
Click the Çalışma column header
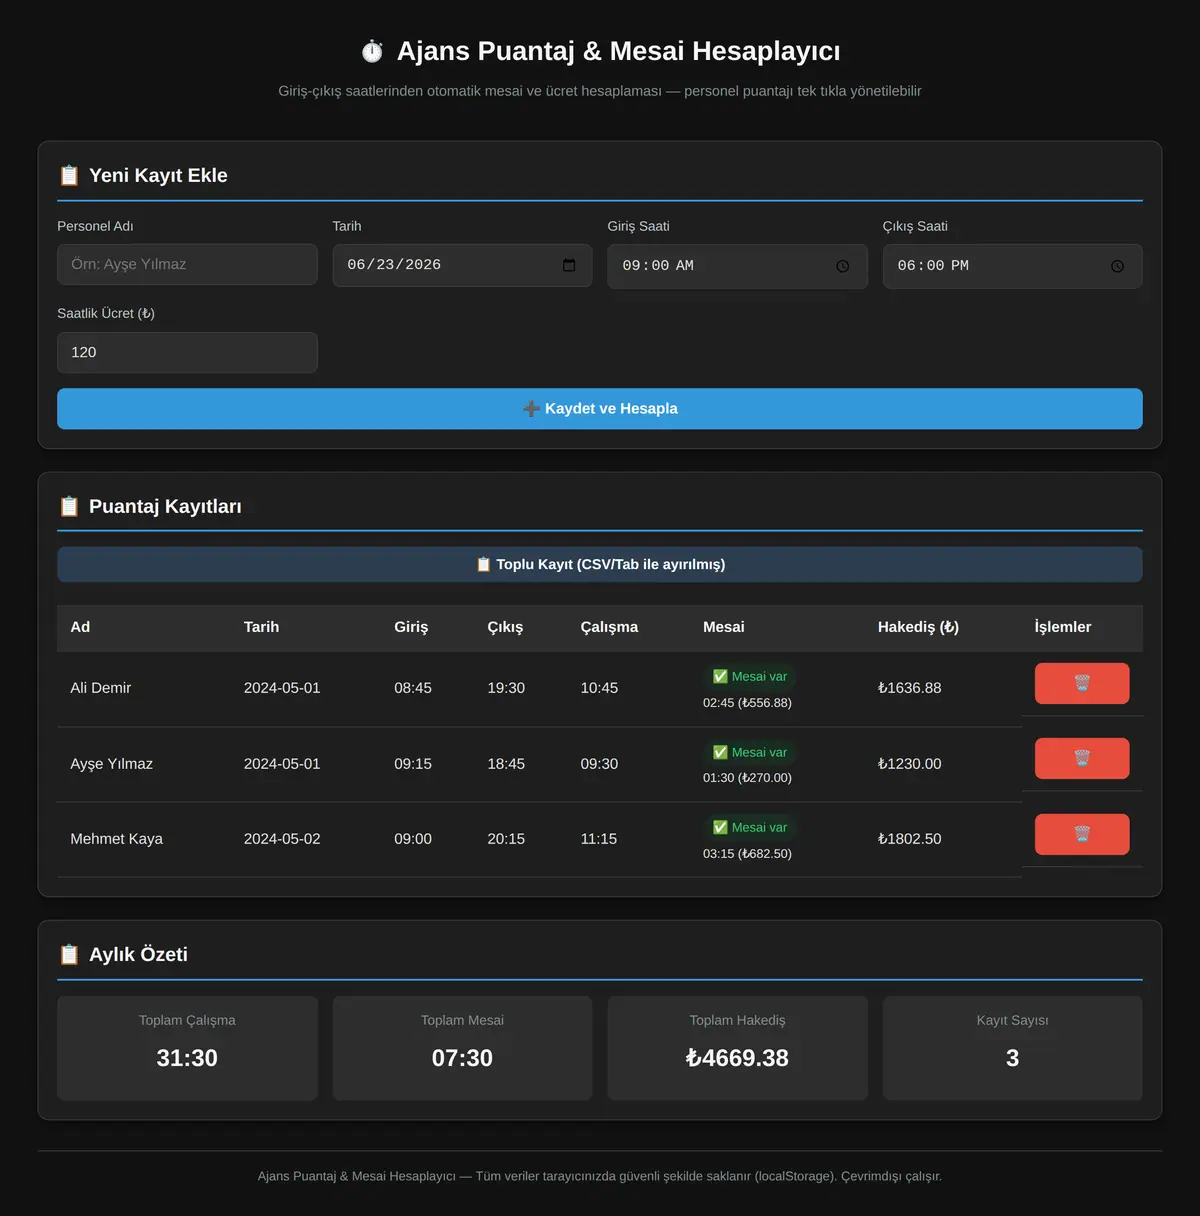point(609,627)
